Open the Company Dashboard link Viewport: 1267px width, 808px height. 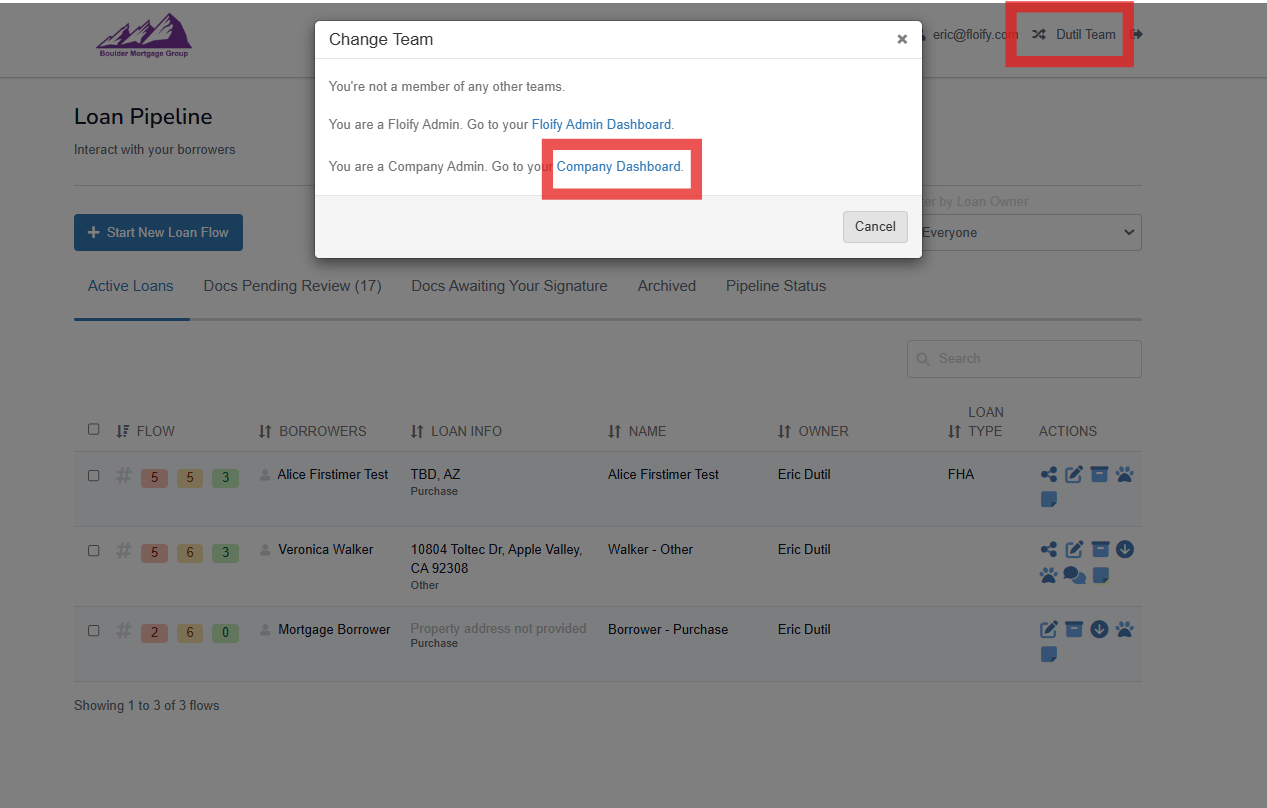tap(618, 167)
